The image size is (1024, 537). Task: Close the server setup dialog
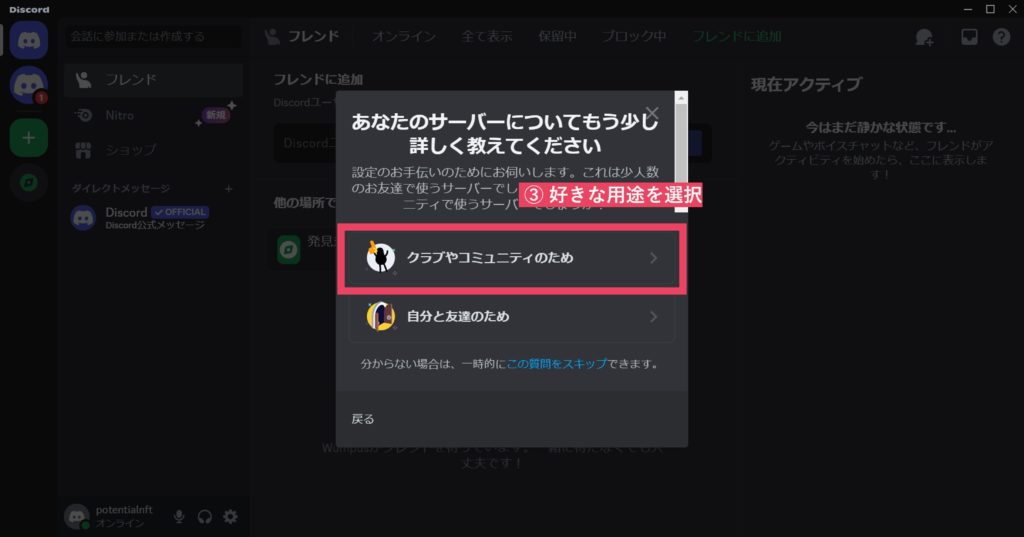pyautogui.click(x=652, y=113)
